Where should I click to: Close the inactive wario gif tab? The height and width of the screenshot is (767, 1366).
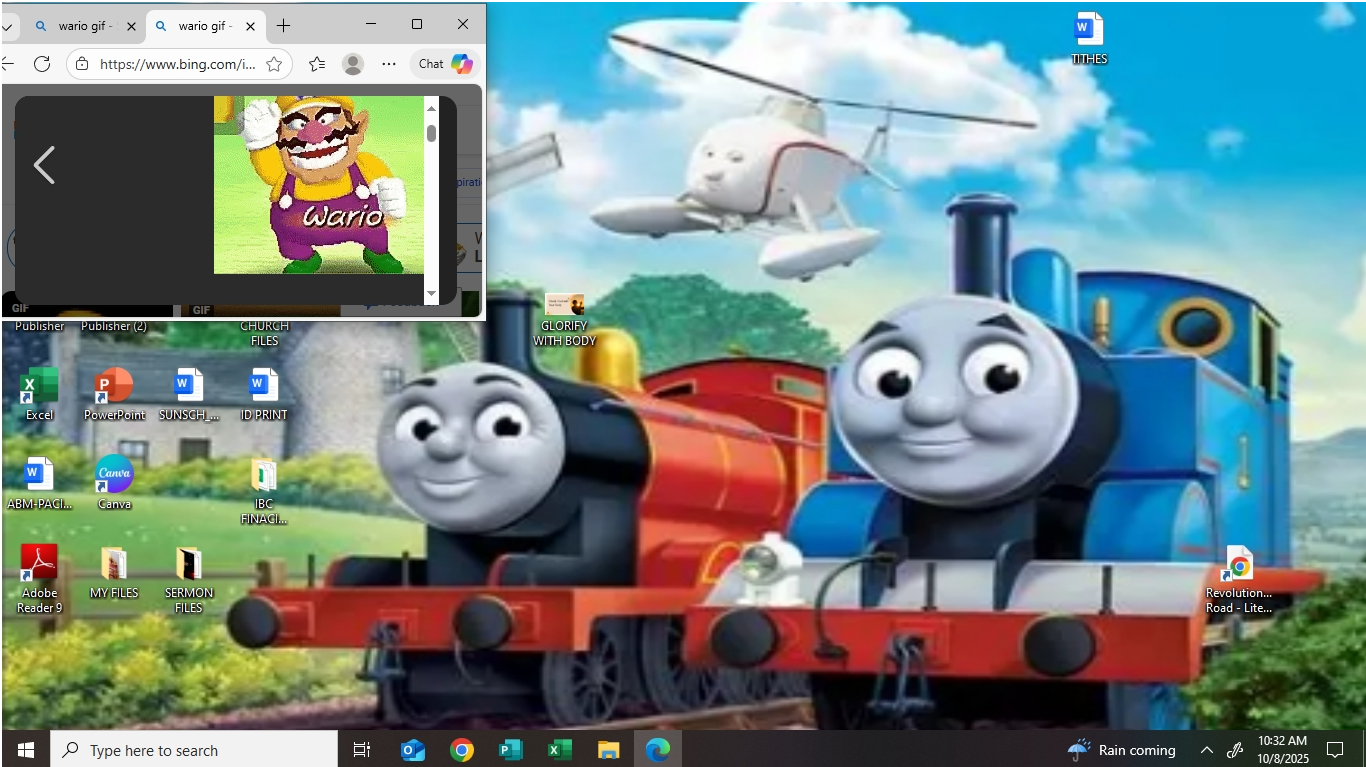(131, 27)
